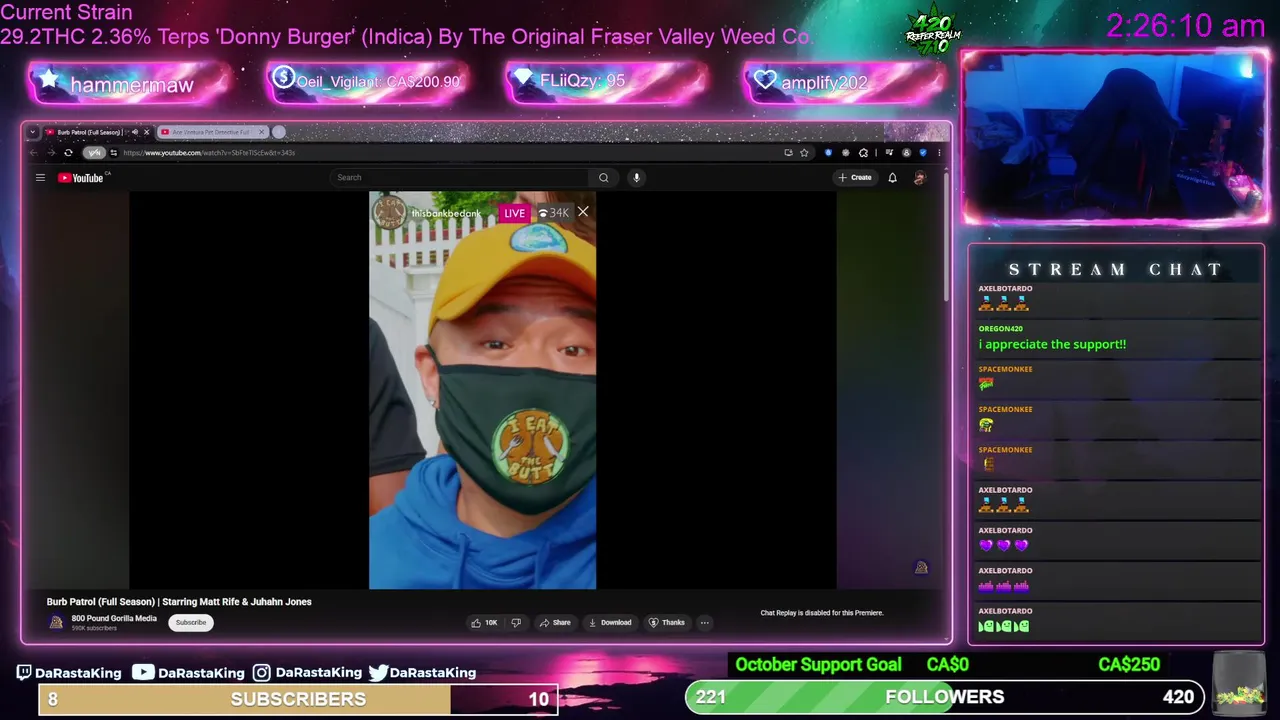The height and width of the screenshot is (720, 1280).
Task: Close the Ace Ventura browser tab
Action: coord(262,132)
